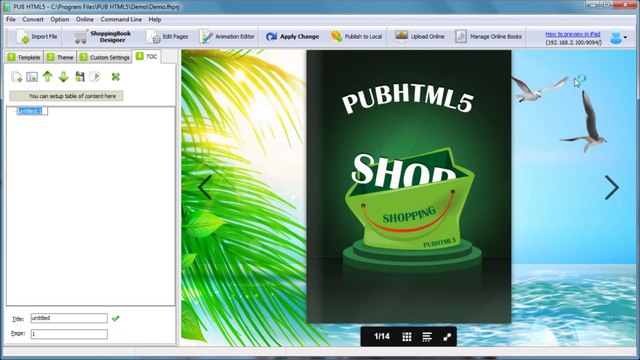The width and height of the screenshot is (640, 360).
Task: Move TOC item down with green arrow
Action: (63, 77)
